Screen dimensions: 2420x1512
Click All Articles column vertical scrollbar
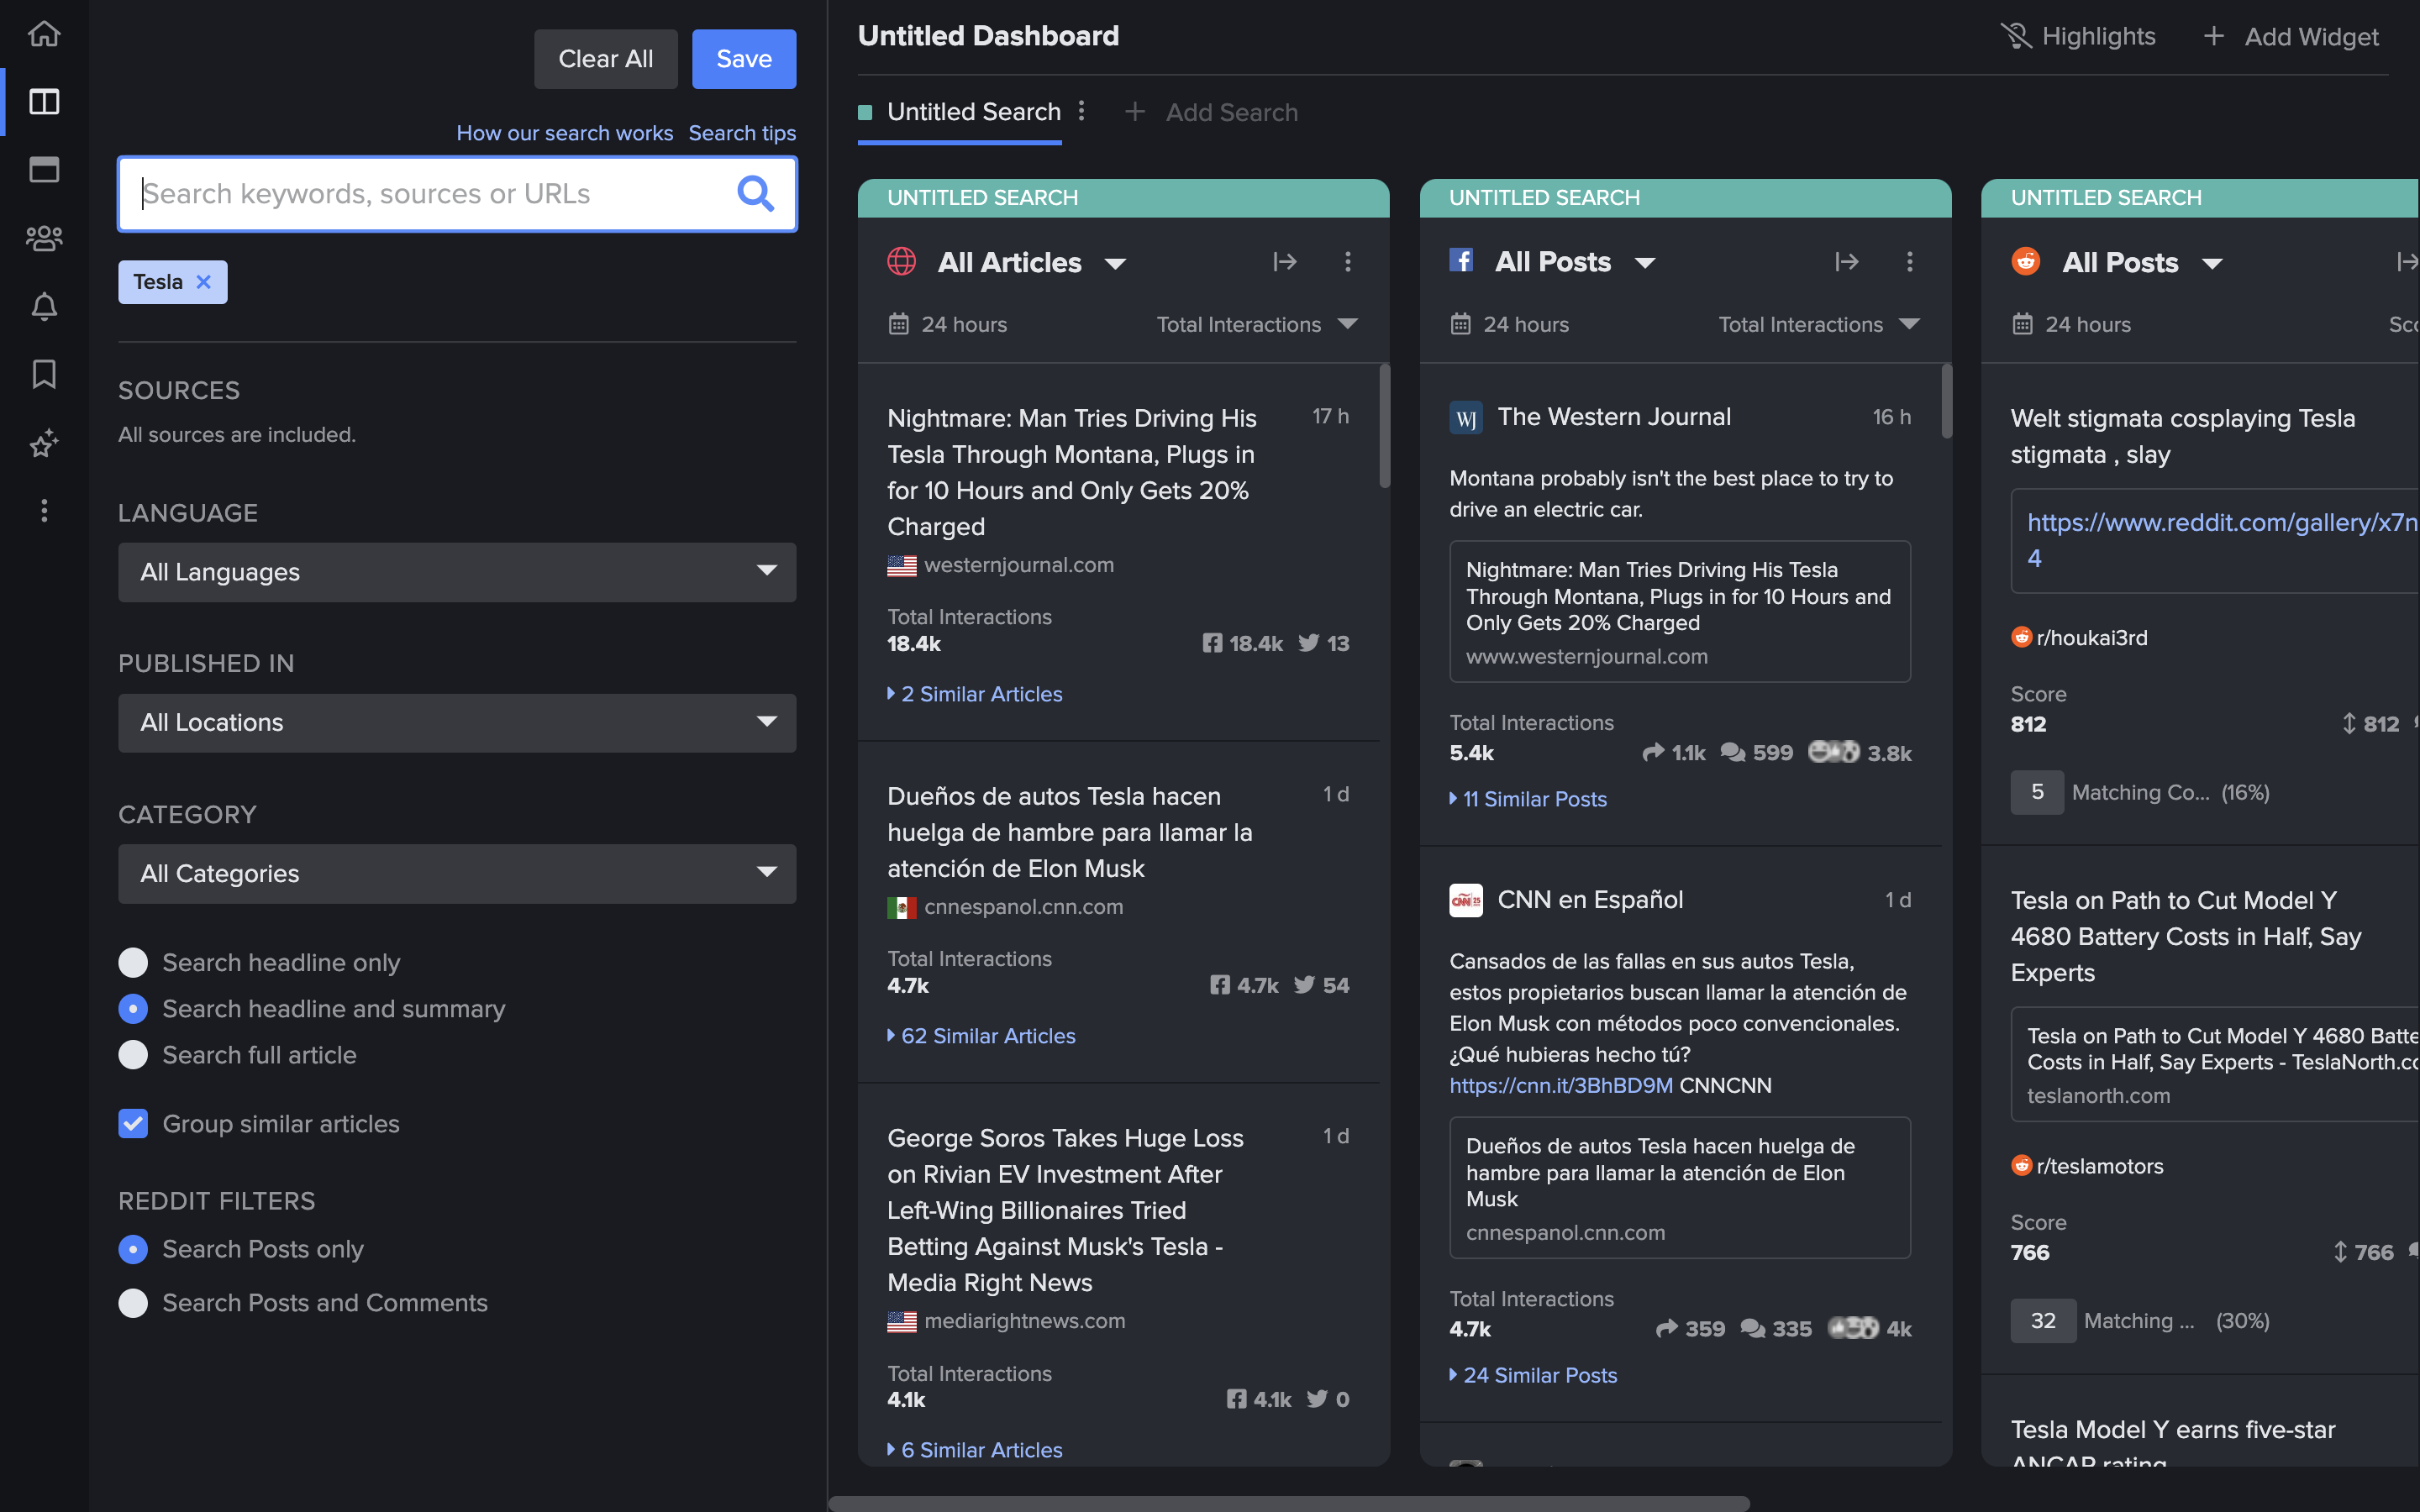1385,426
